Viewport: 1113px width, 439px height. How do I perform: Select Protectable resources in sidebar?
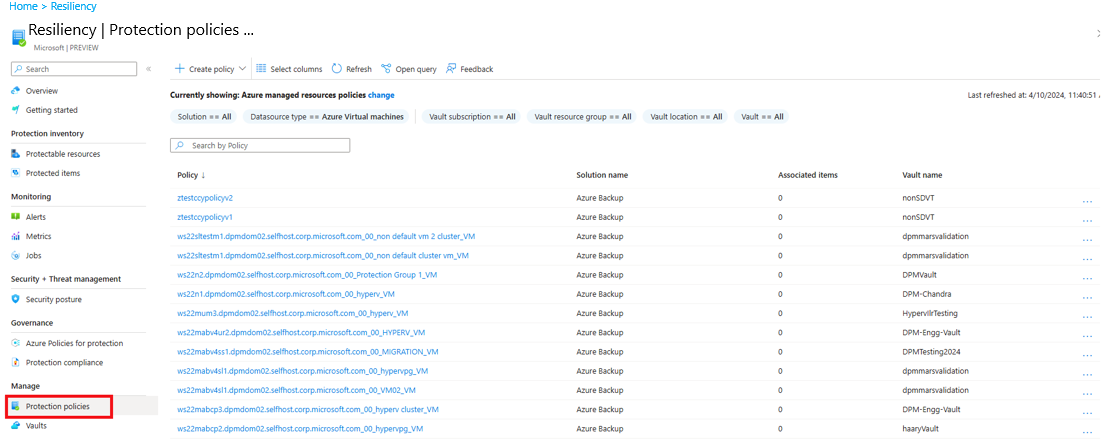[x=62, y=153]
